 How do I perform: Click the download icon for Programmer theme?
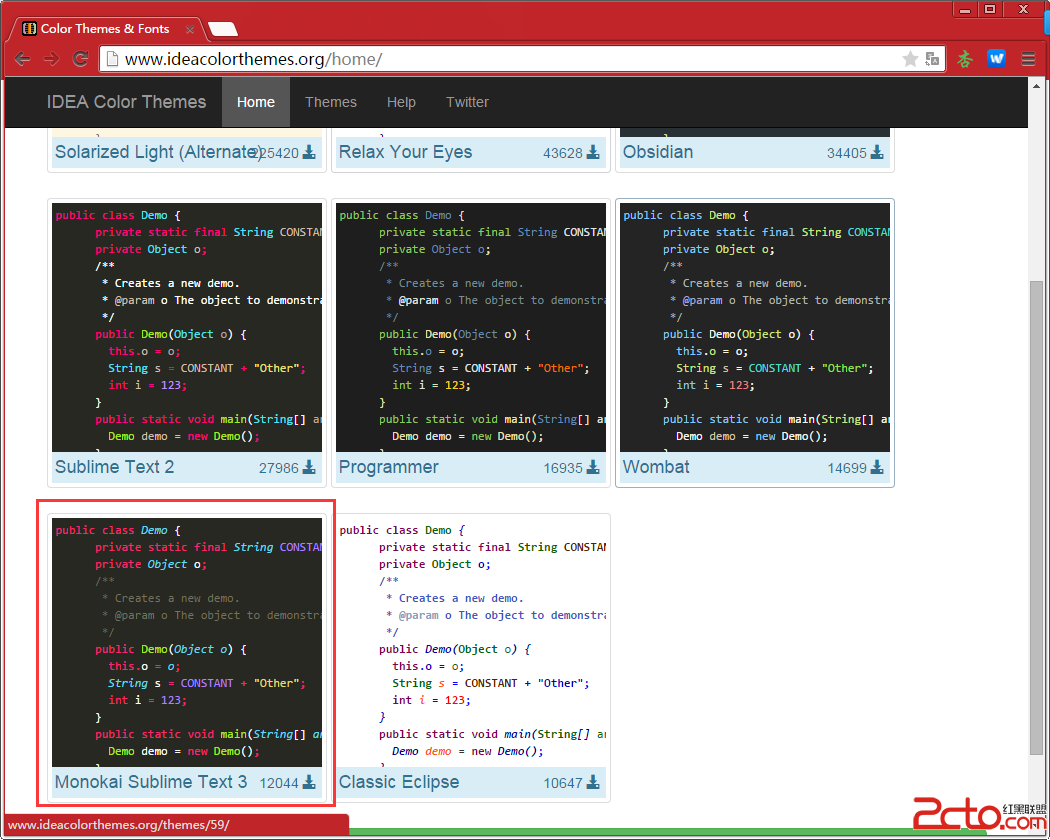coord(593,467)
